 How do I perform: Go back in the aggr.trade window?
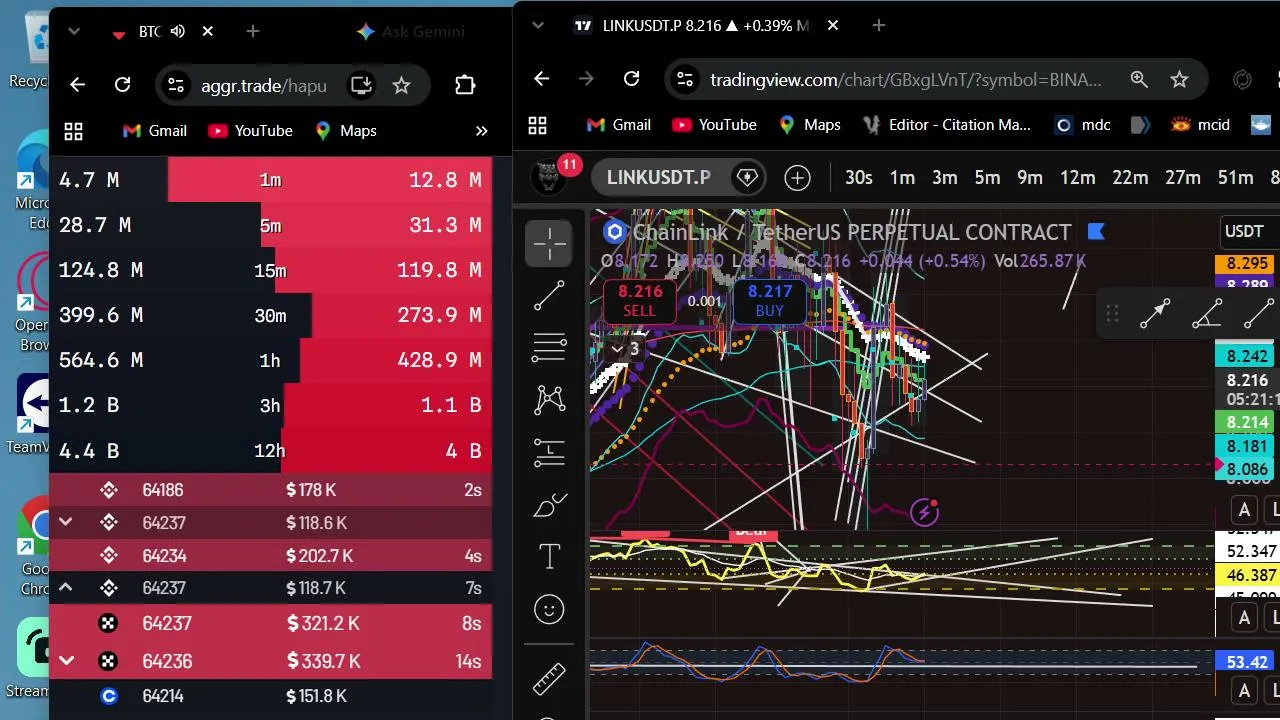[x=78, y=86]
